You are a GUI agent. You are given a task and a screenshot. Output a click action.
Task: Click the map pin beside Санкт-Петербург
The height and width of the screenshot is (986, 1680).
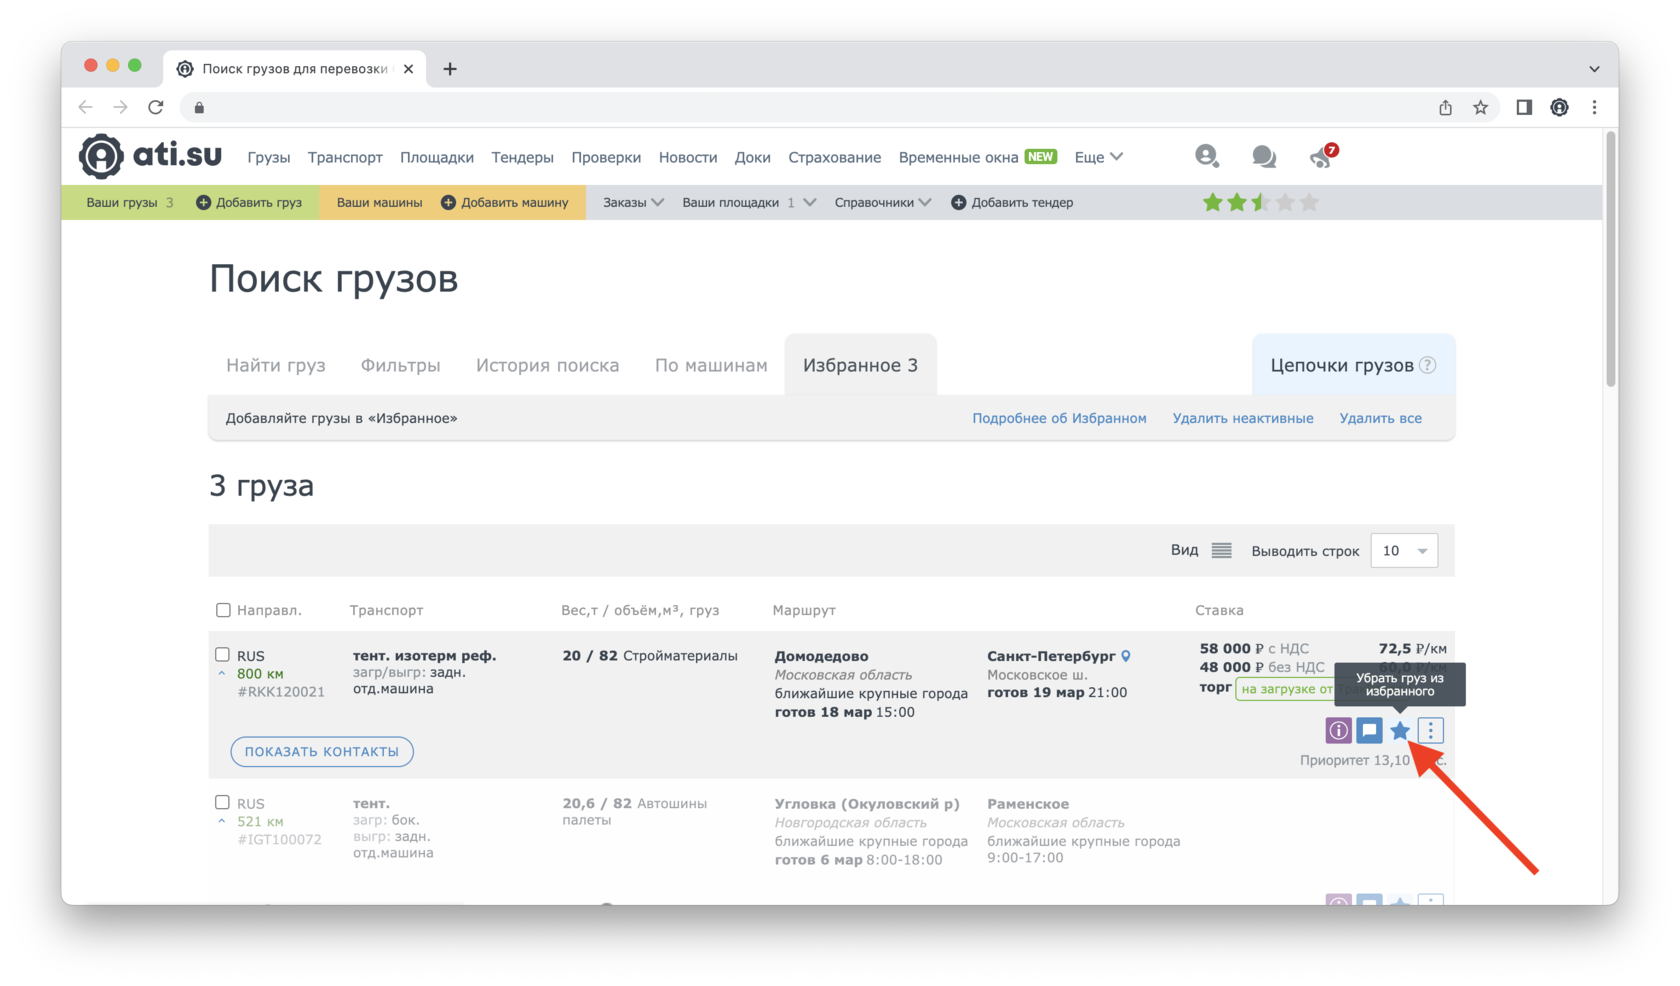pos(1126,656)
